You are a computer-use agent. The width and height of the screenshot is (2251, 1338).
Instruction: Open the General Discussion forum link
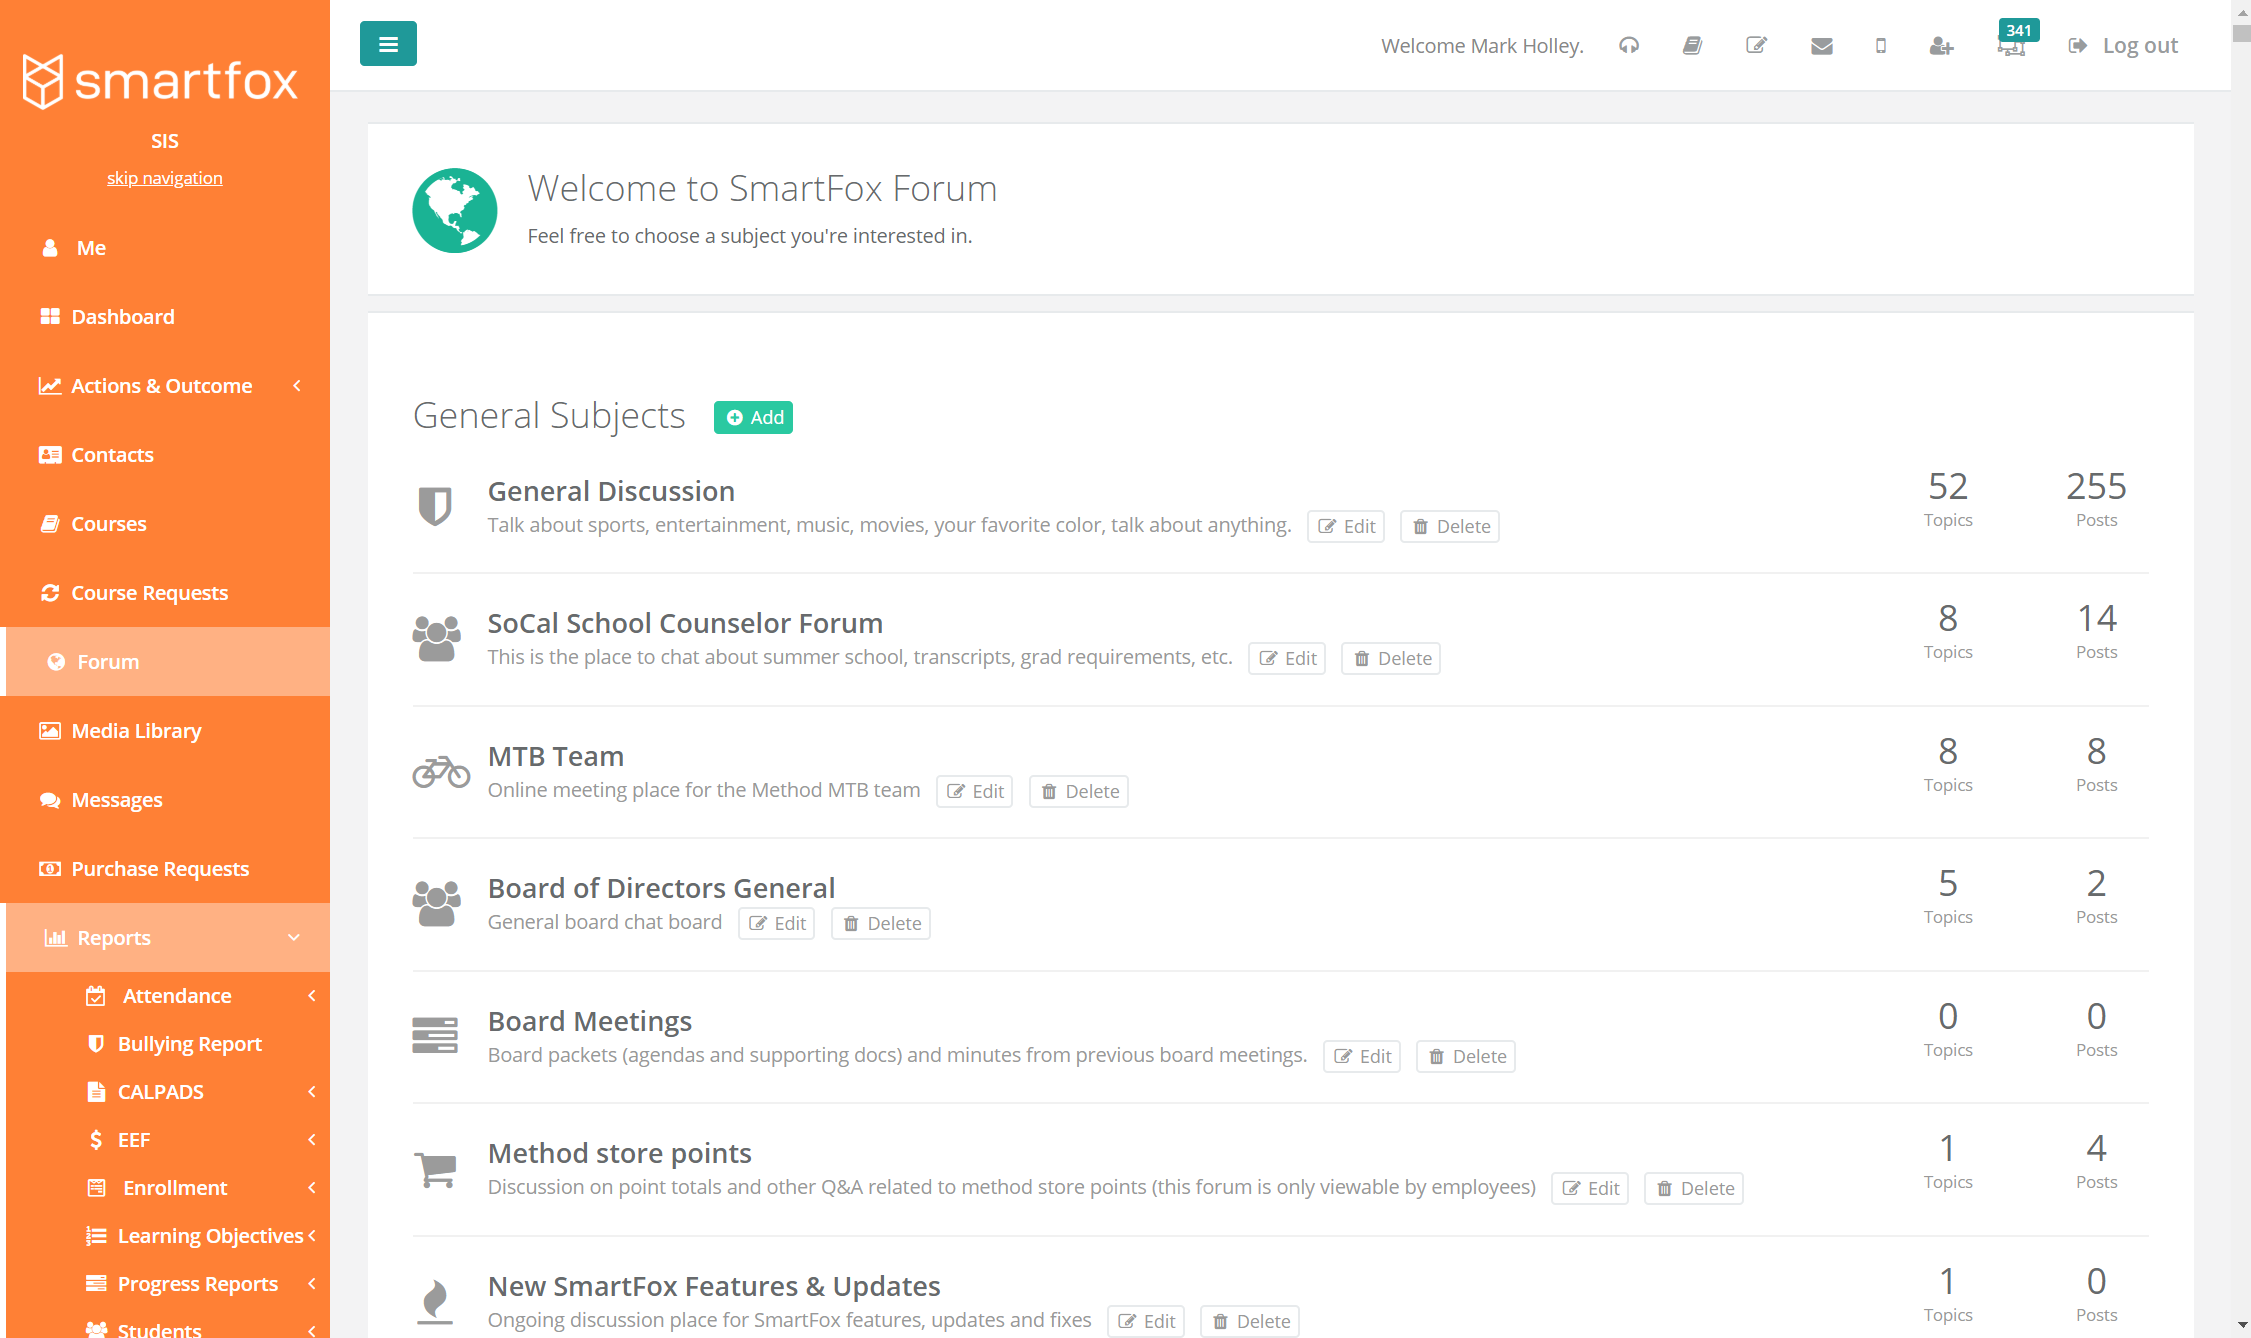[x=610, y=491]
